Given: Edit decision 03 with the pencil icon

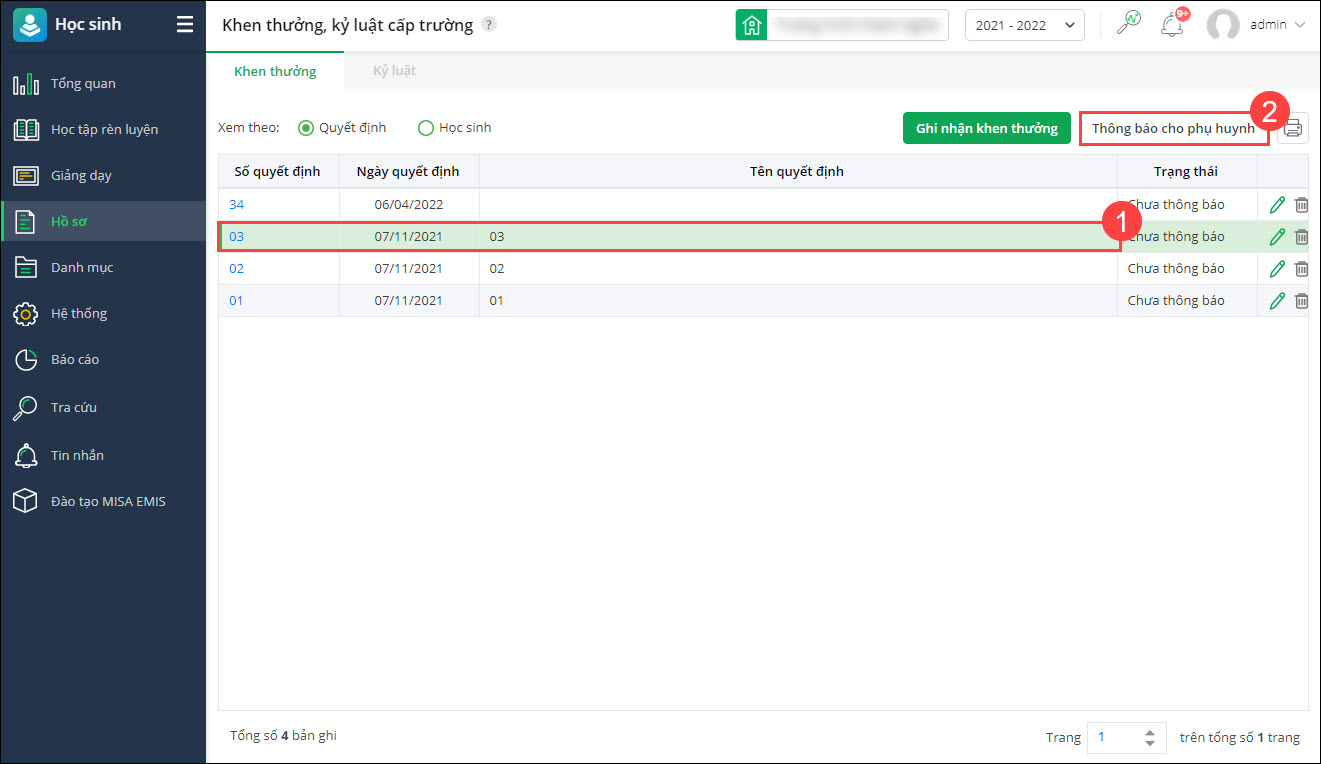Looking at the screenshot, I should tap(1277, 237).
